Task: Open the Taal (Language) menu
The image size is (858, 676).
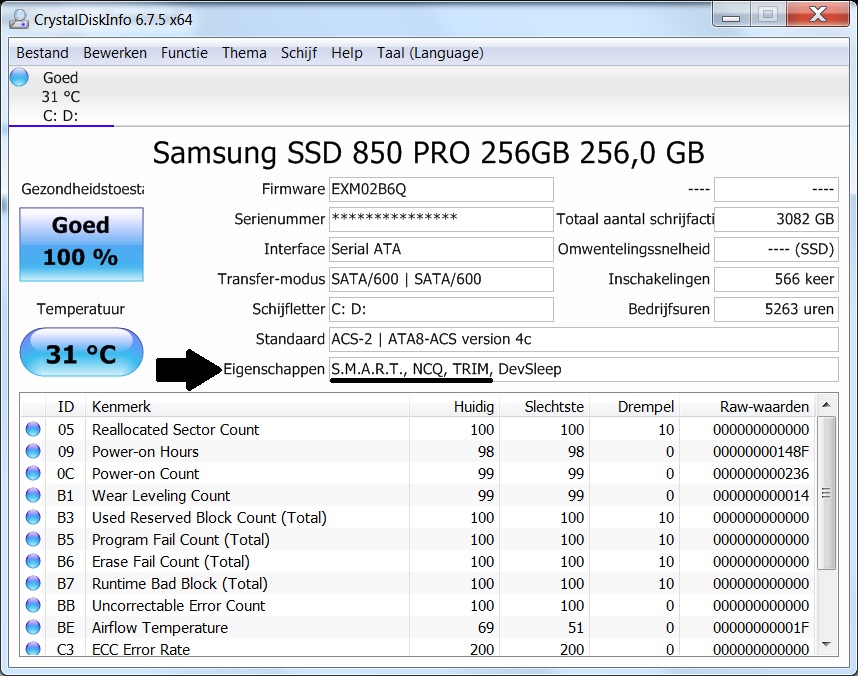Action: 430,53
